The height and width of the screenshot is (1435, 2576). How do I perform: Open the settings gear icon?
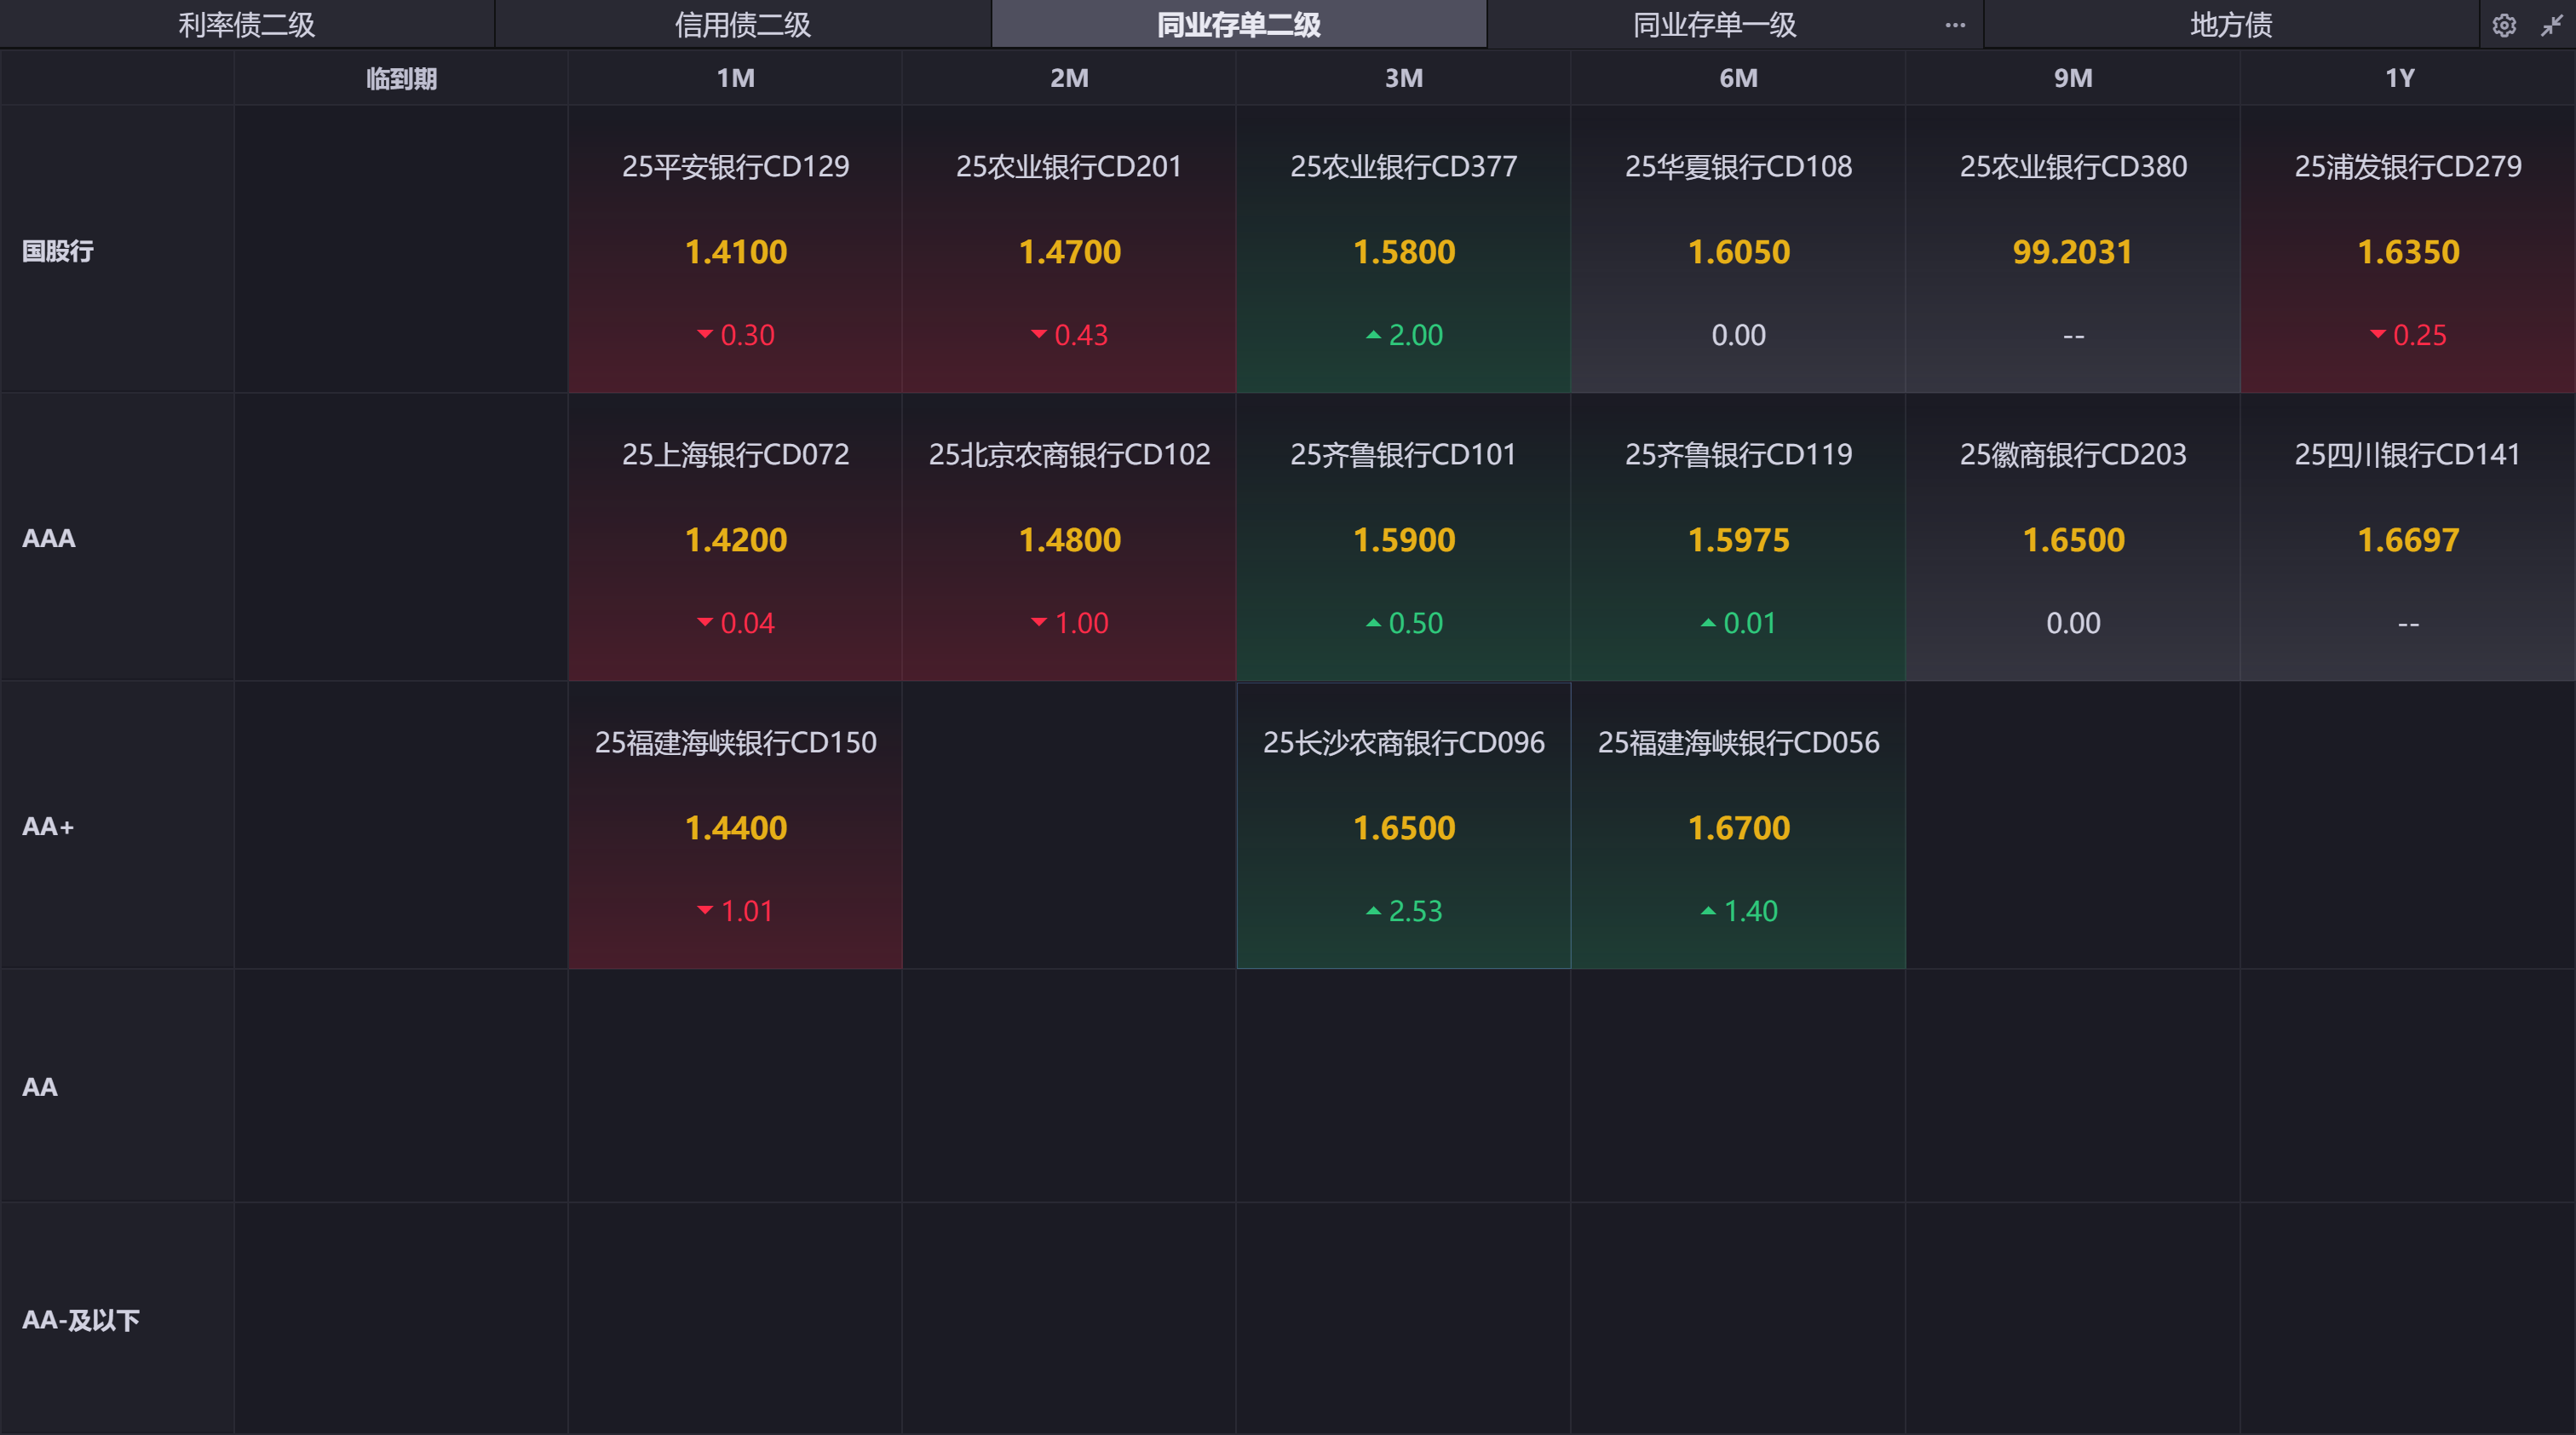[2503, 25]
